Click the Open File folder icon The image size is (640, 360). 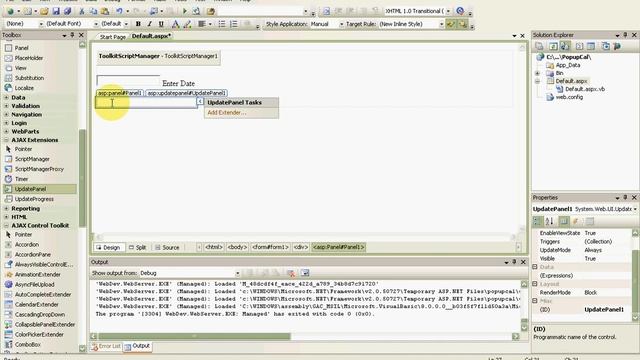[44, 11]
